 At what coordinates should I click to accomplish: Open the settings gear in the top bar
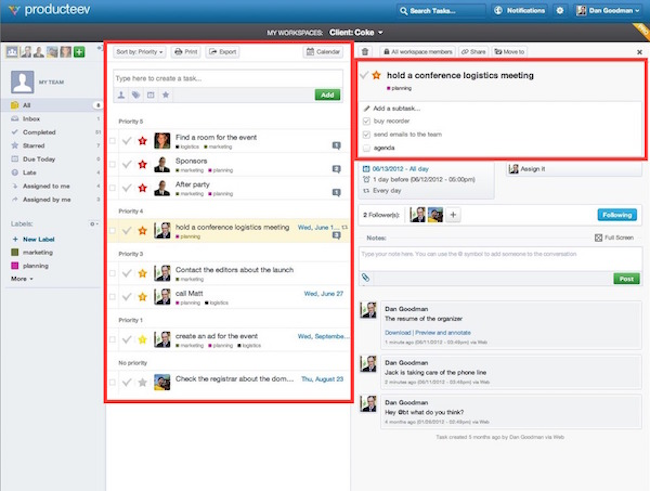click(x=560, y=10)
